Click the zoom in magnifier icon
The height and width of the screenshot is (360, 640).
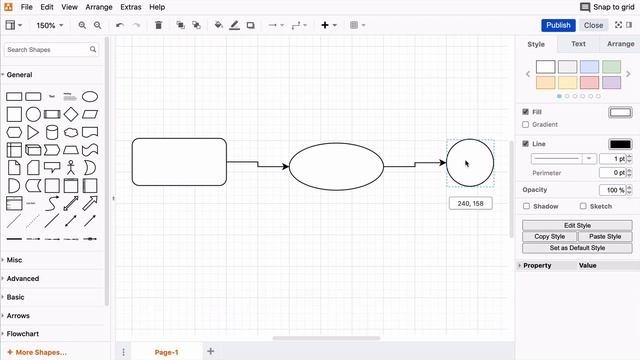coord(82,25)
